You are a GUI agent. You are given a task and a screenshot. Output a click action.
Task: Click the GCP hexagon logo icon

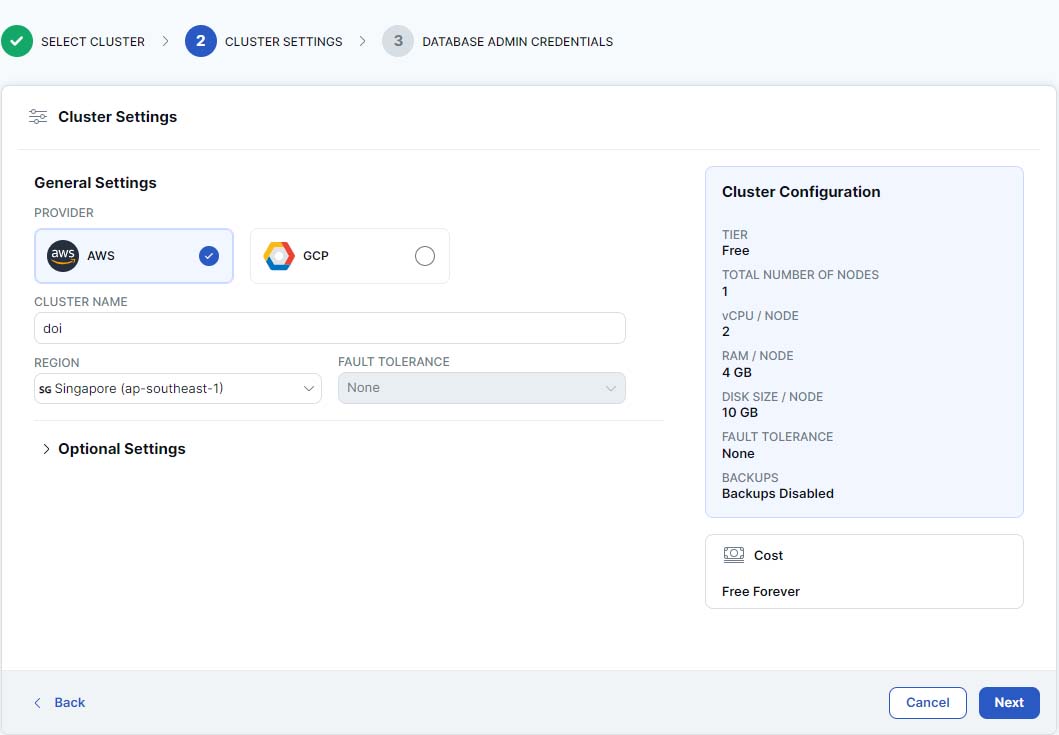tap(279, 256)
